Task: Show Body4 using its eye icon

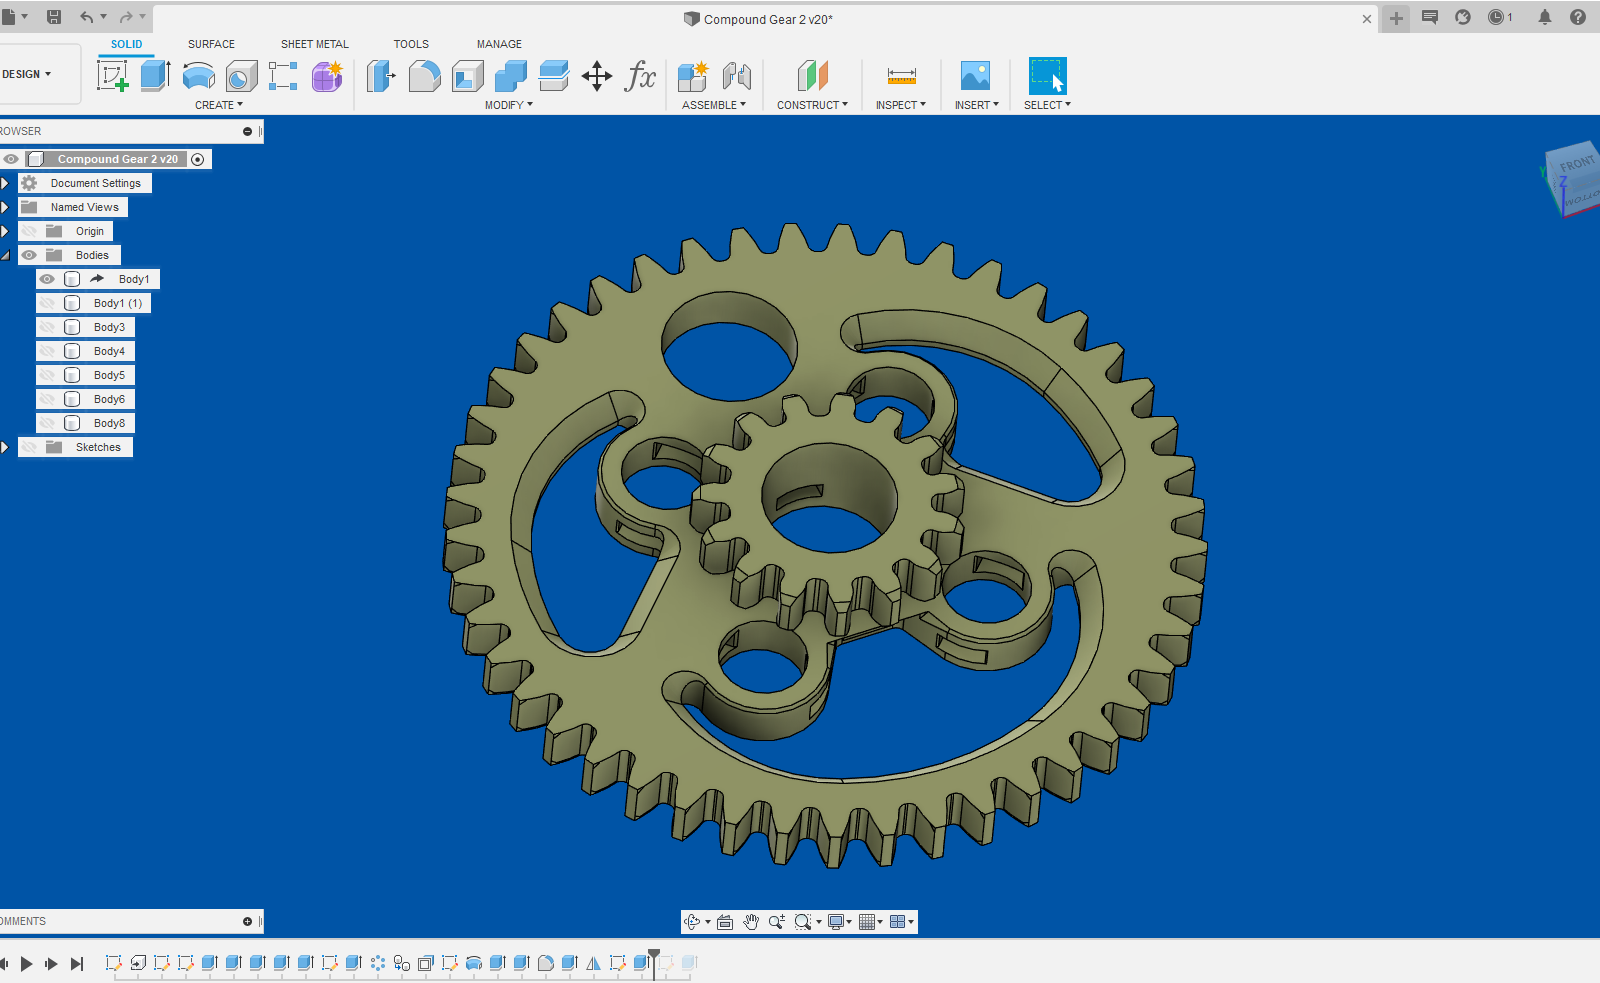Action: tap(47, 351)
